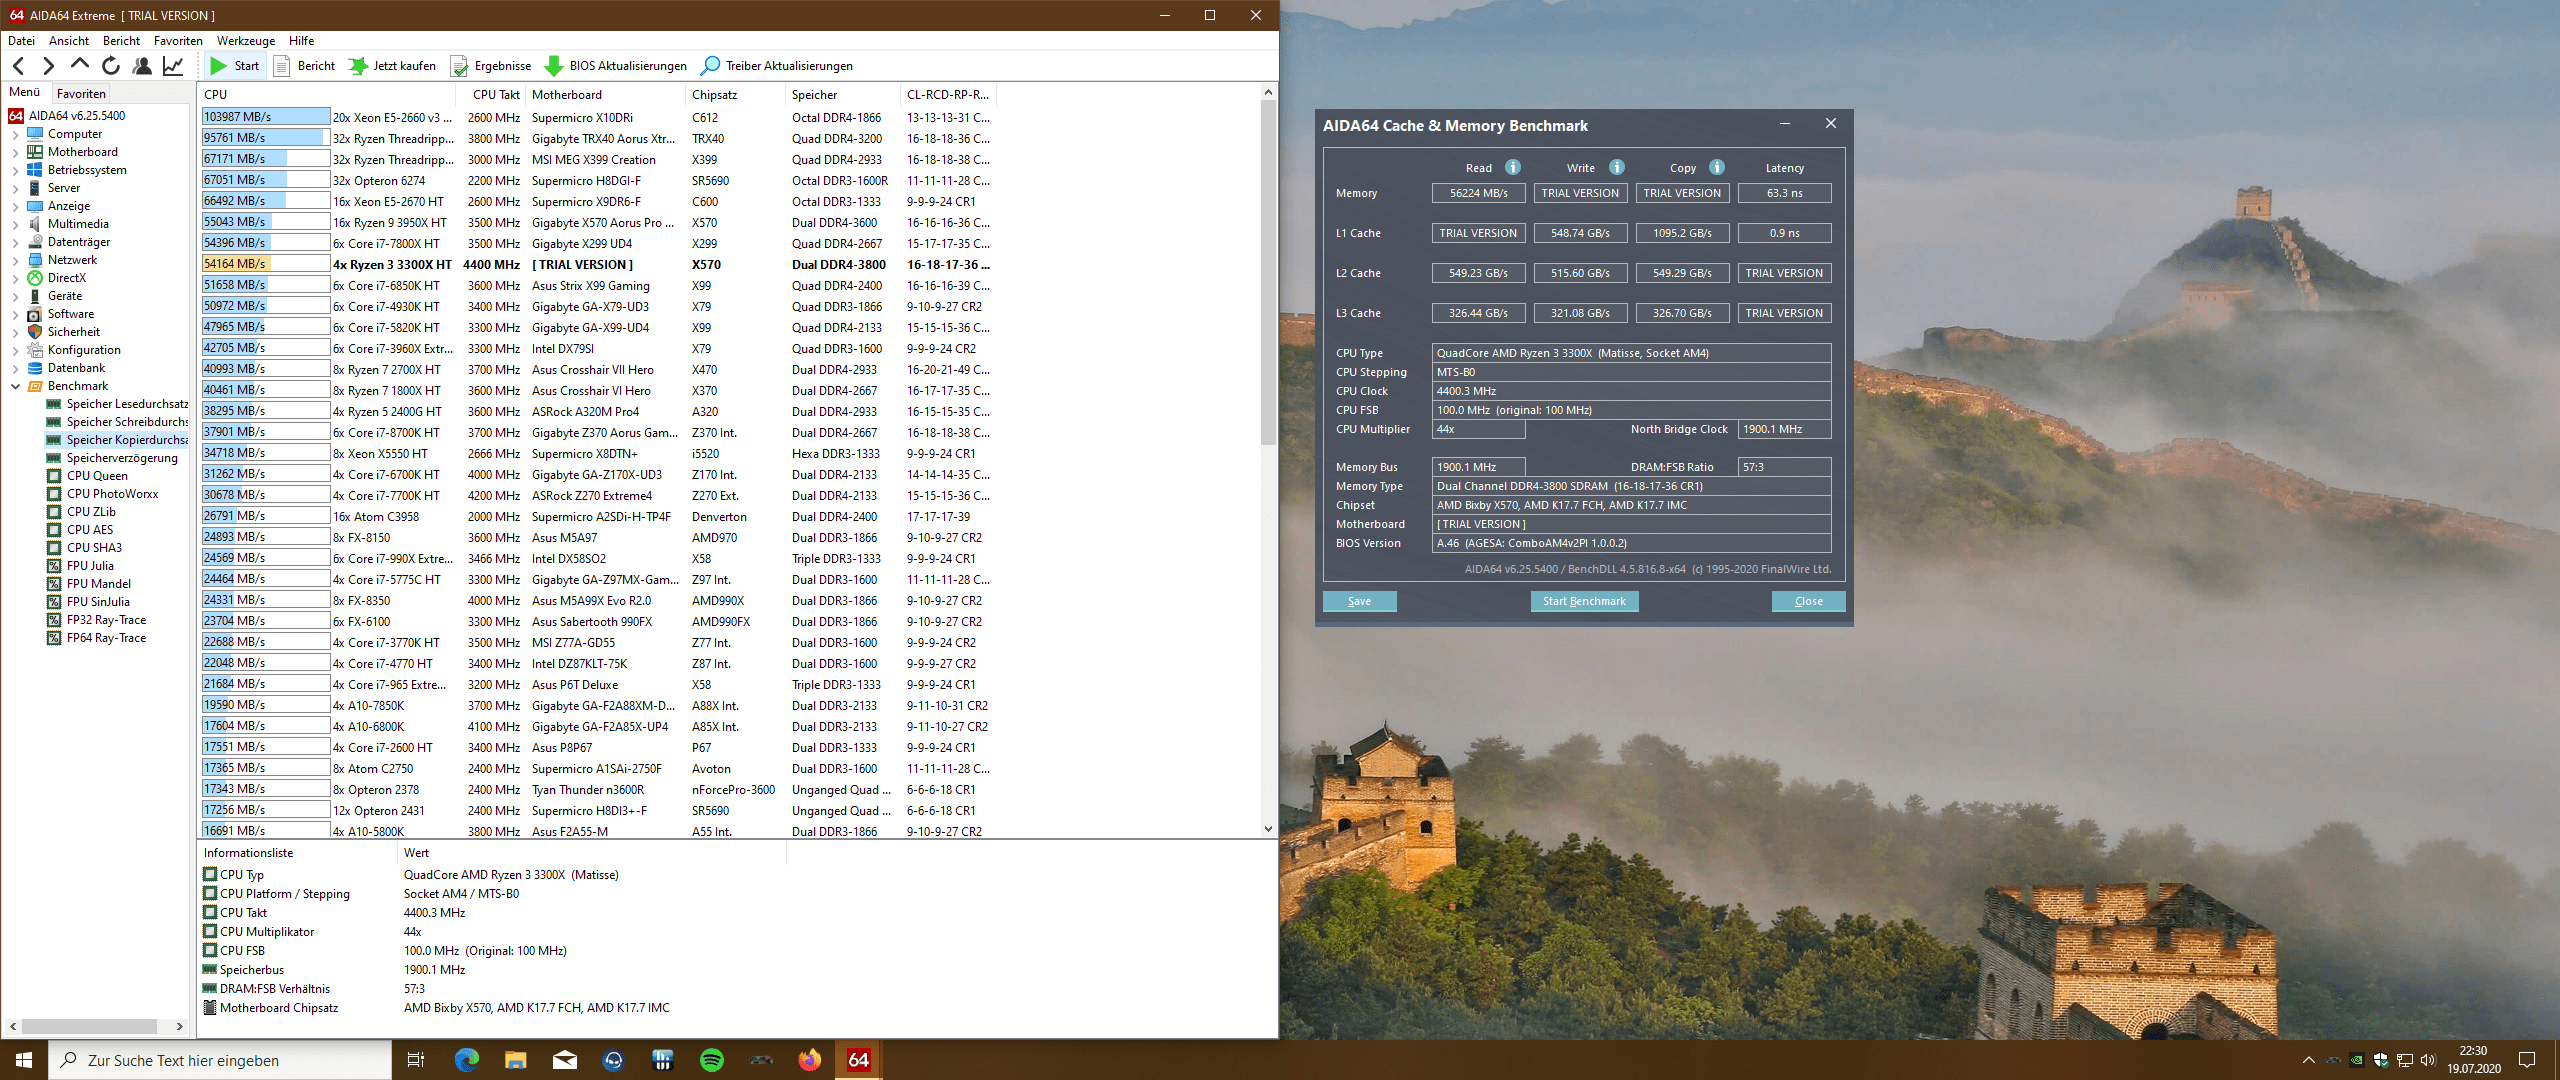Switch to the Favoriten tab
The width and height of the screenshot is (2560, 1080).
[x=81, y=94]
